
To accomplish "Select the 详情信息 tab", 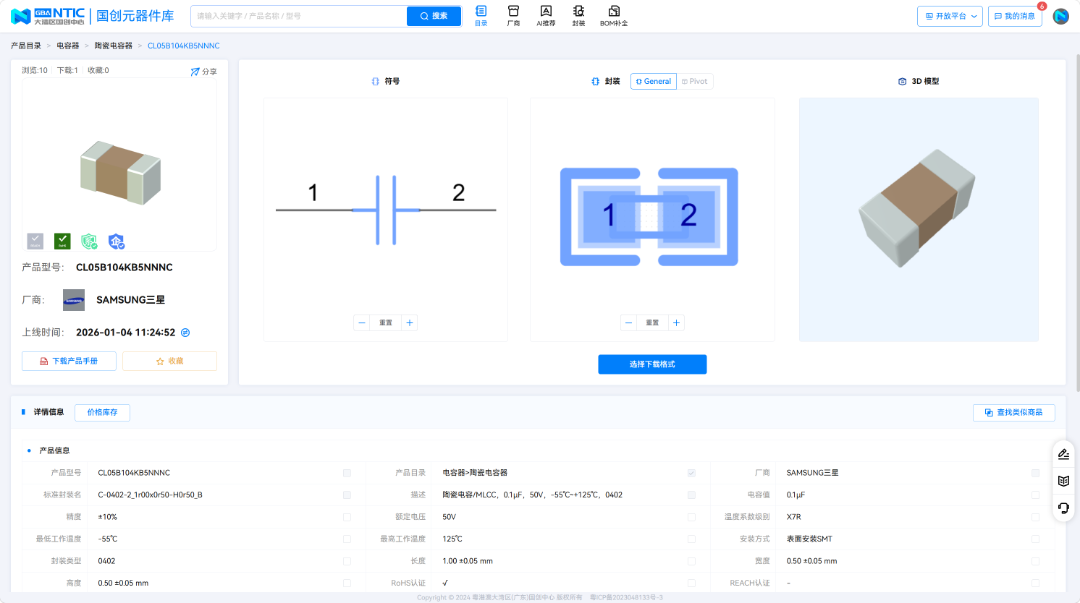I will (48, 412).
